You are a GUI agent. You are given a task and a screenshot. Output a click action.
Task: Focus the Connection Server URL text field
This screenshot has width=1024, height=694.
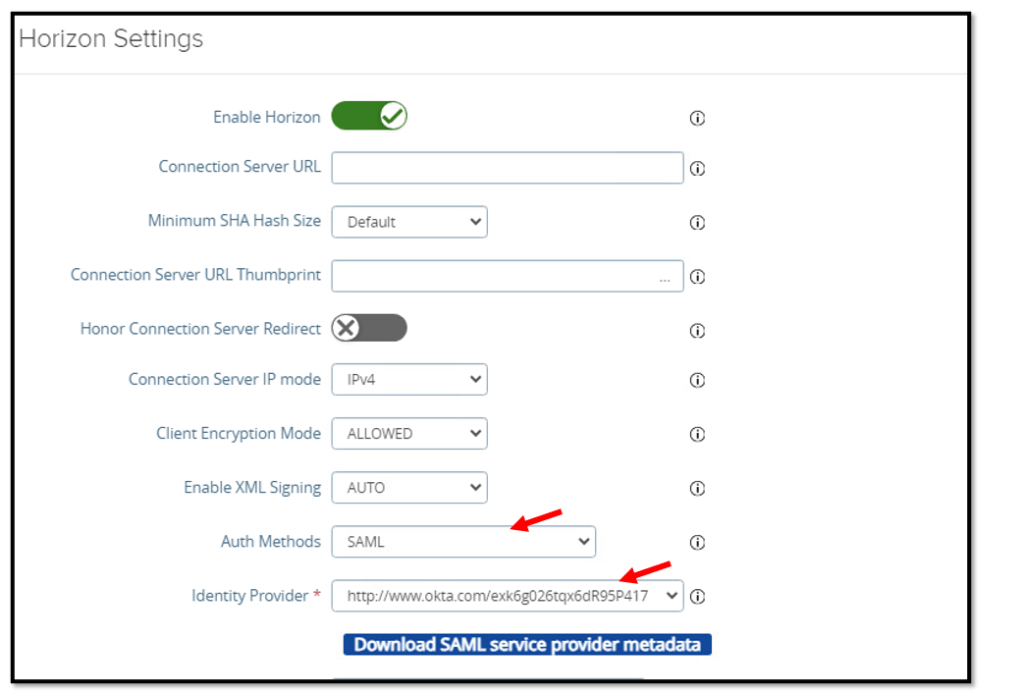507,168
